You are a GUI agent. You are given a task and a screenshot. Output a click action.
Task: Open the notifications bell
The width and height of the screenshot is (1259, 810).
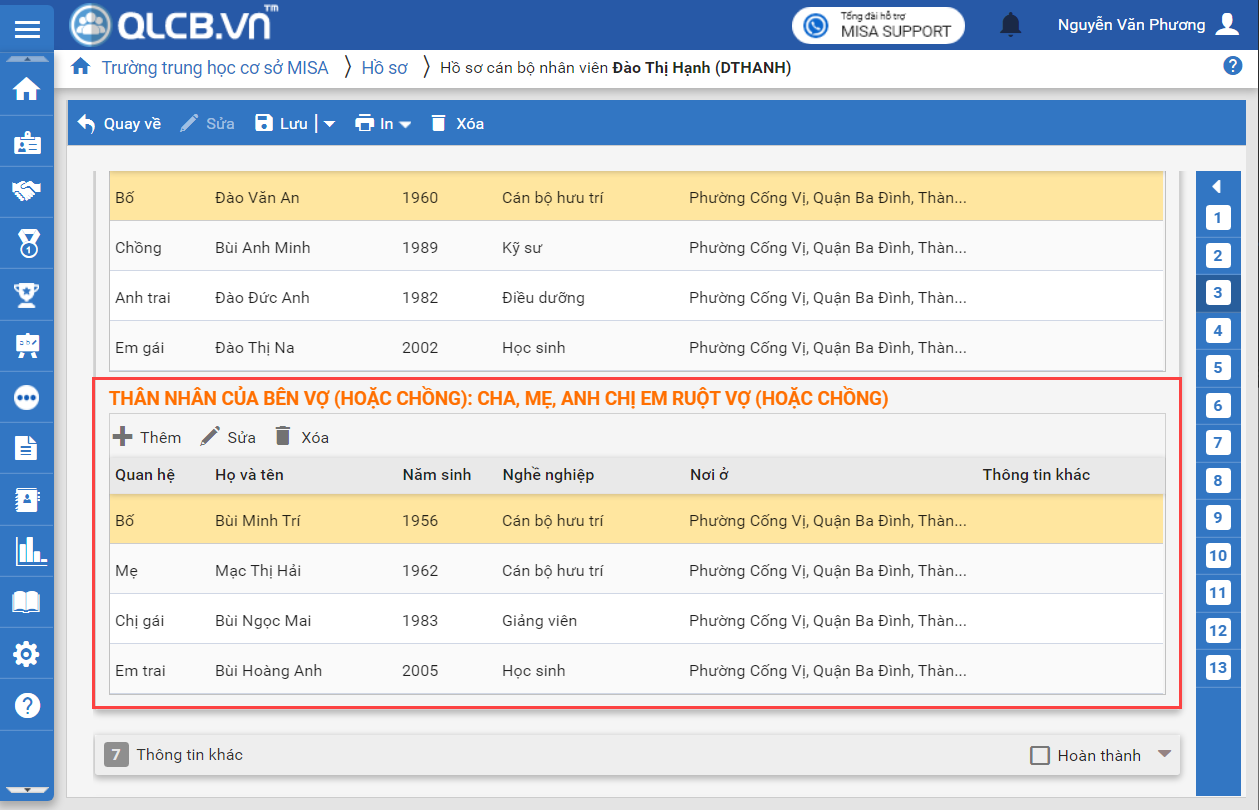(1012, 25)
